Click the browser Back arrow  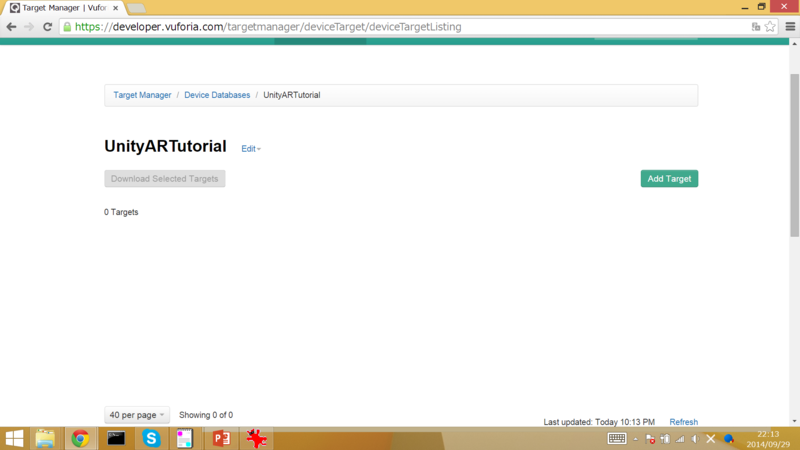pos(11,27)
